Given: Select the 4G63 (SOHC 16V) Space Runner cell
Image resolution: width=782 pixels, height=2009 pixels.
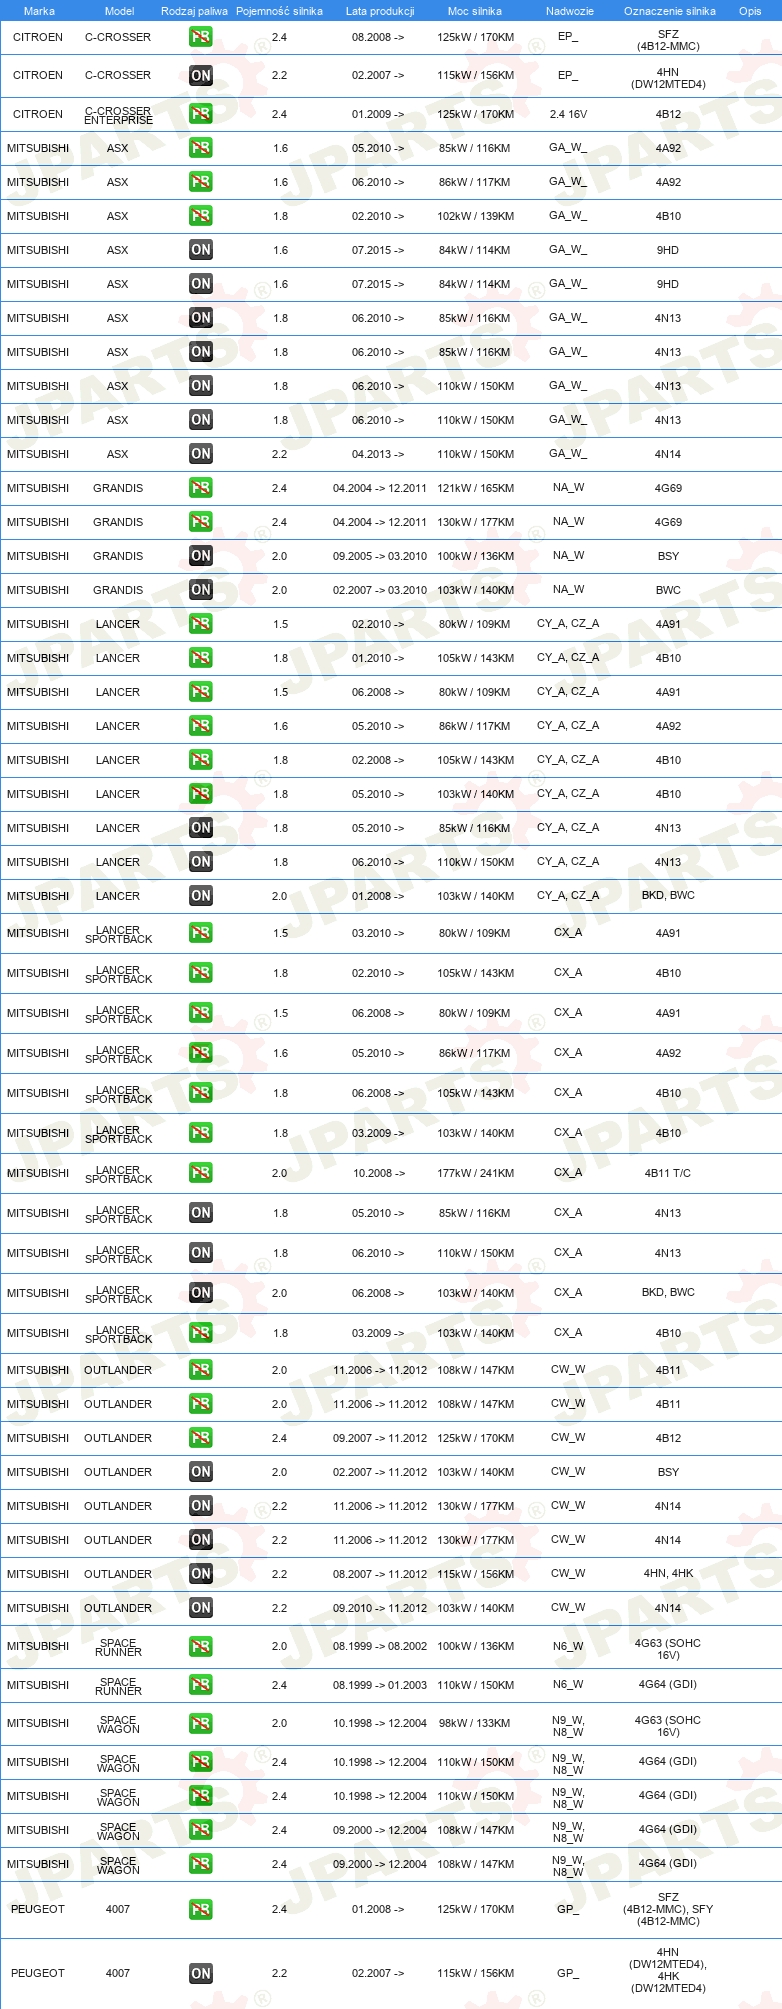Looking at the screenshot, I should [x=668, y=1649].
